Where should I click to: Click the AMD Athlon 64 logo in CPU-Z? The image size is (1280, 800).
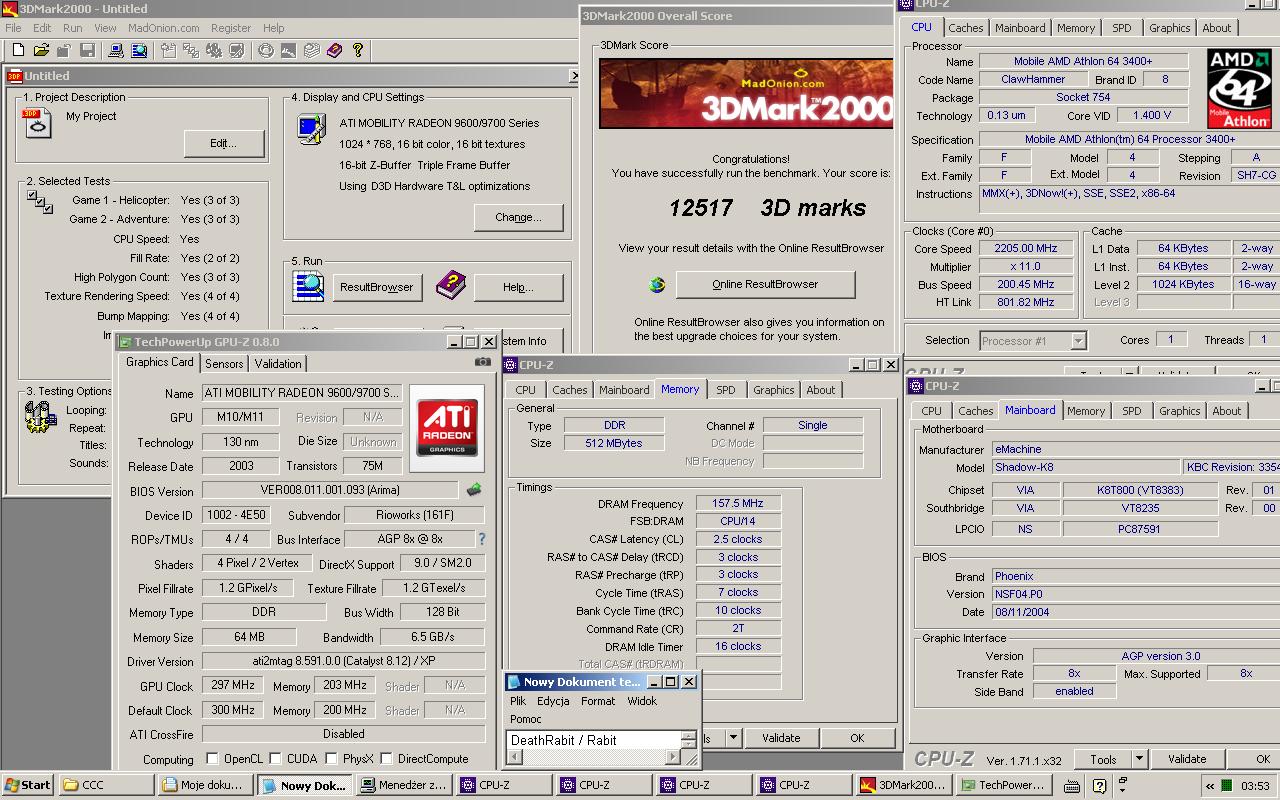point(1239,88)
